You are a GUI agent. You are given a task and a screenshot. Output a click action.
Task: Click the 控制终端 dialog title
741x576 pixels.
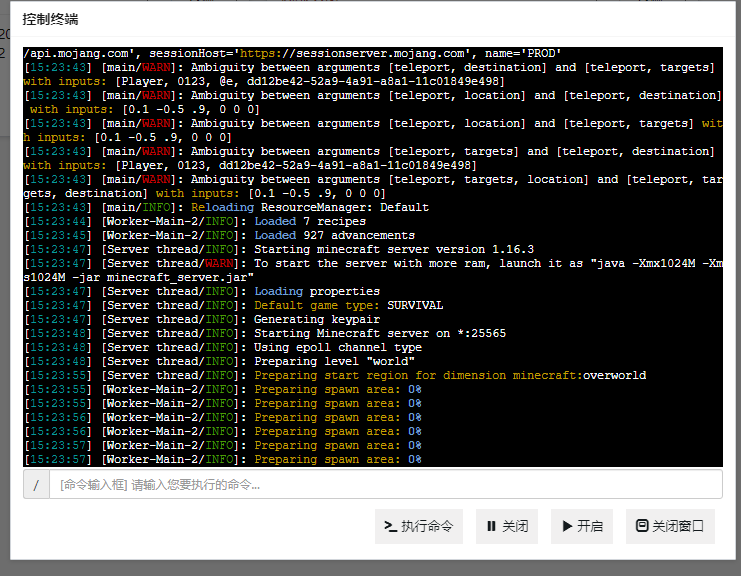click(50, 19)
